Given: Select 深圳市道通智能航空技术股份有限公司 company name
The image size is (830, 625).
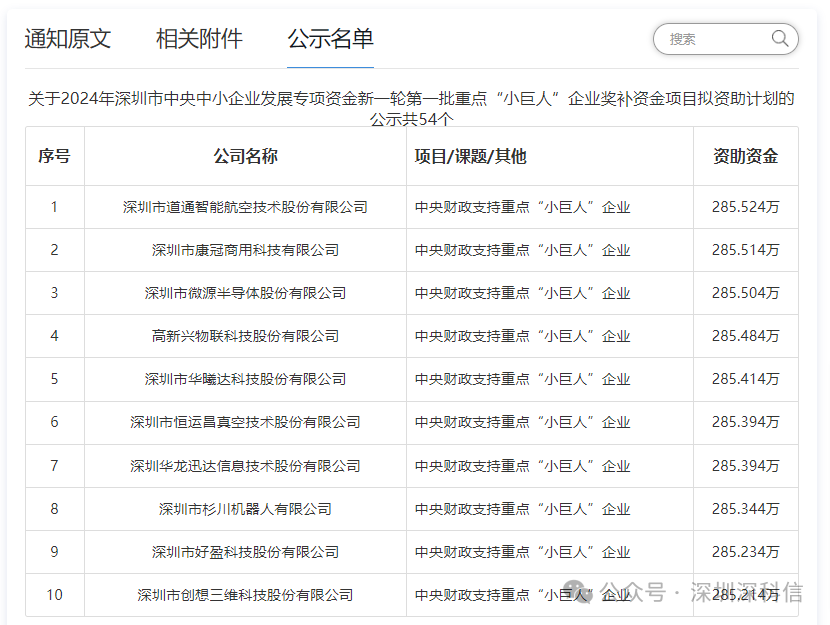Looking at the screenshot, I should [246, 207].
